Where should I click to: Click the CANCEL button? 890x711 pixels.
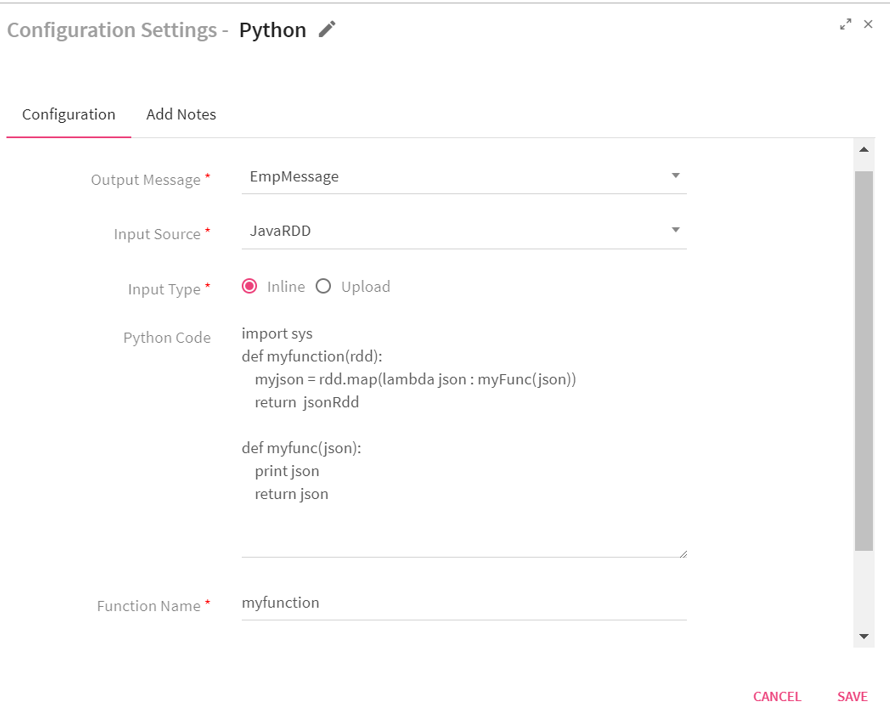coord(776,696)
